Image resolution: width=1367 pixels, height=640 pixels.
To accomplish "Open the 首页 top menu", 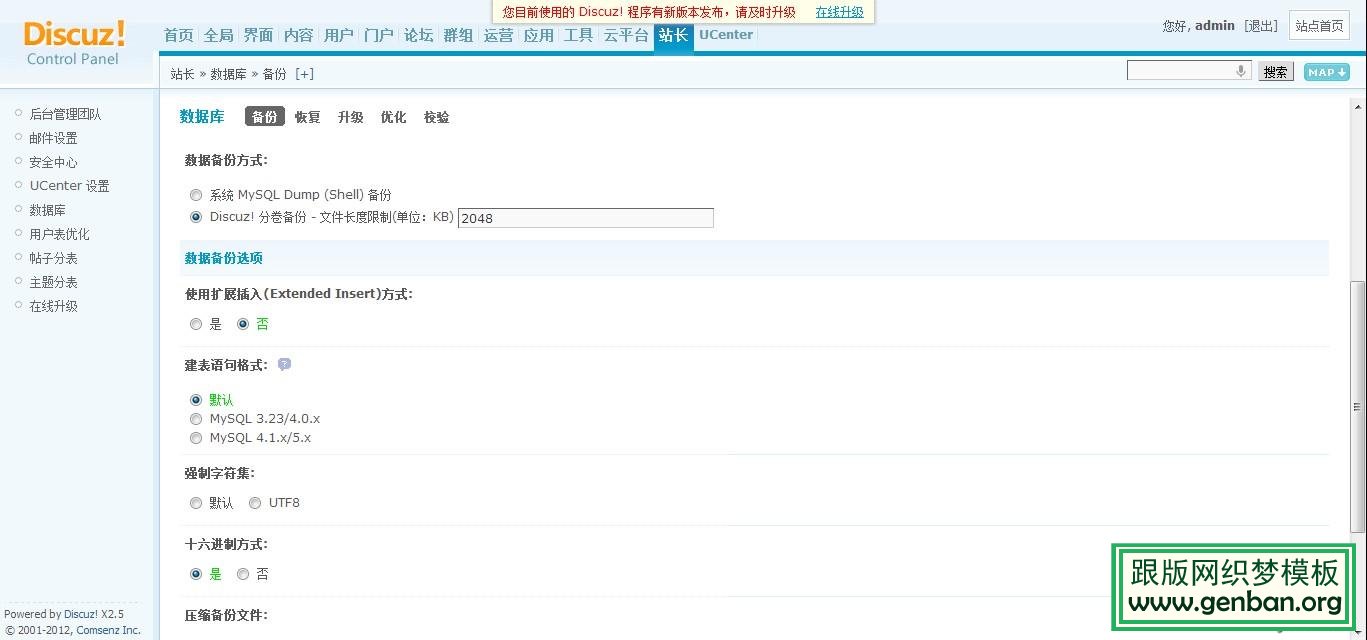I will pyautogui.click(x=179, y=35).
